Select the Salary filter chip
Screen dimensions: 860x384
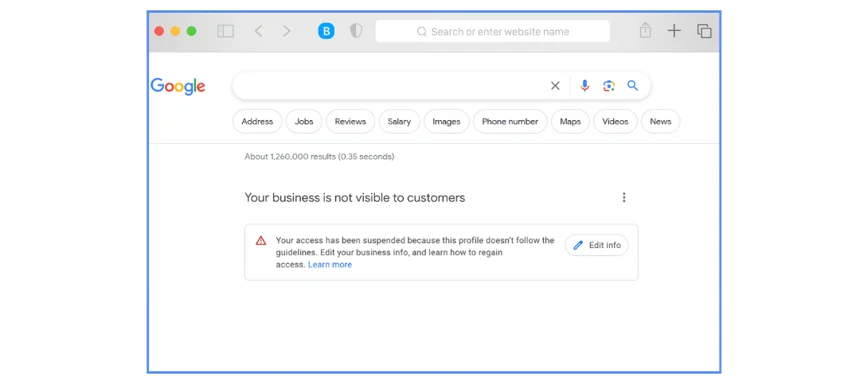pyautogui.click(x=399, y=122)
